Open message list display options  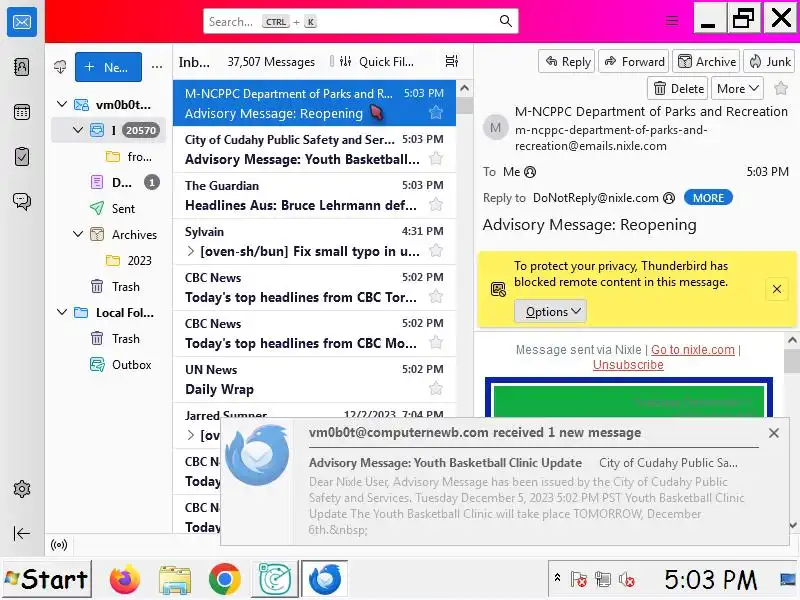(x=452, y=61)
